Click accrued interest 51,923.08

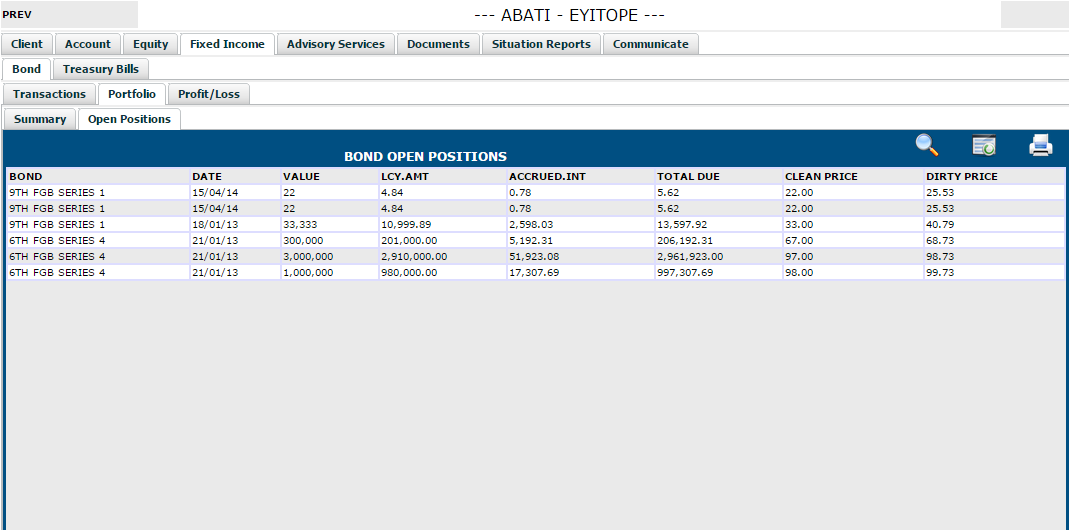[581, 256]
